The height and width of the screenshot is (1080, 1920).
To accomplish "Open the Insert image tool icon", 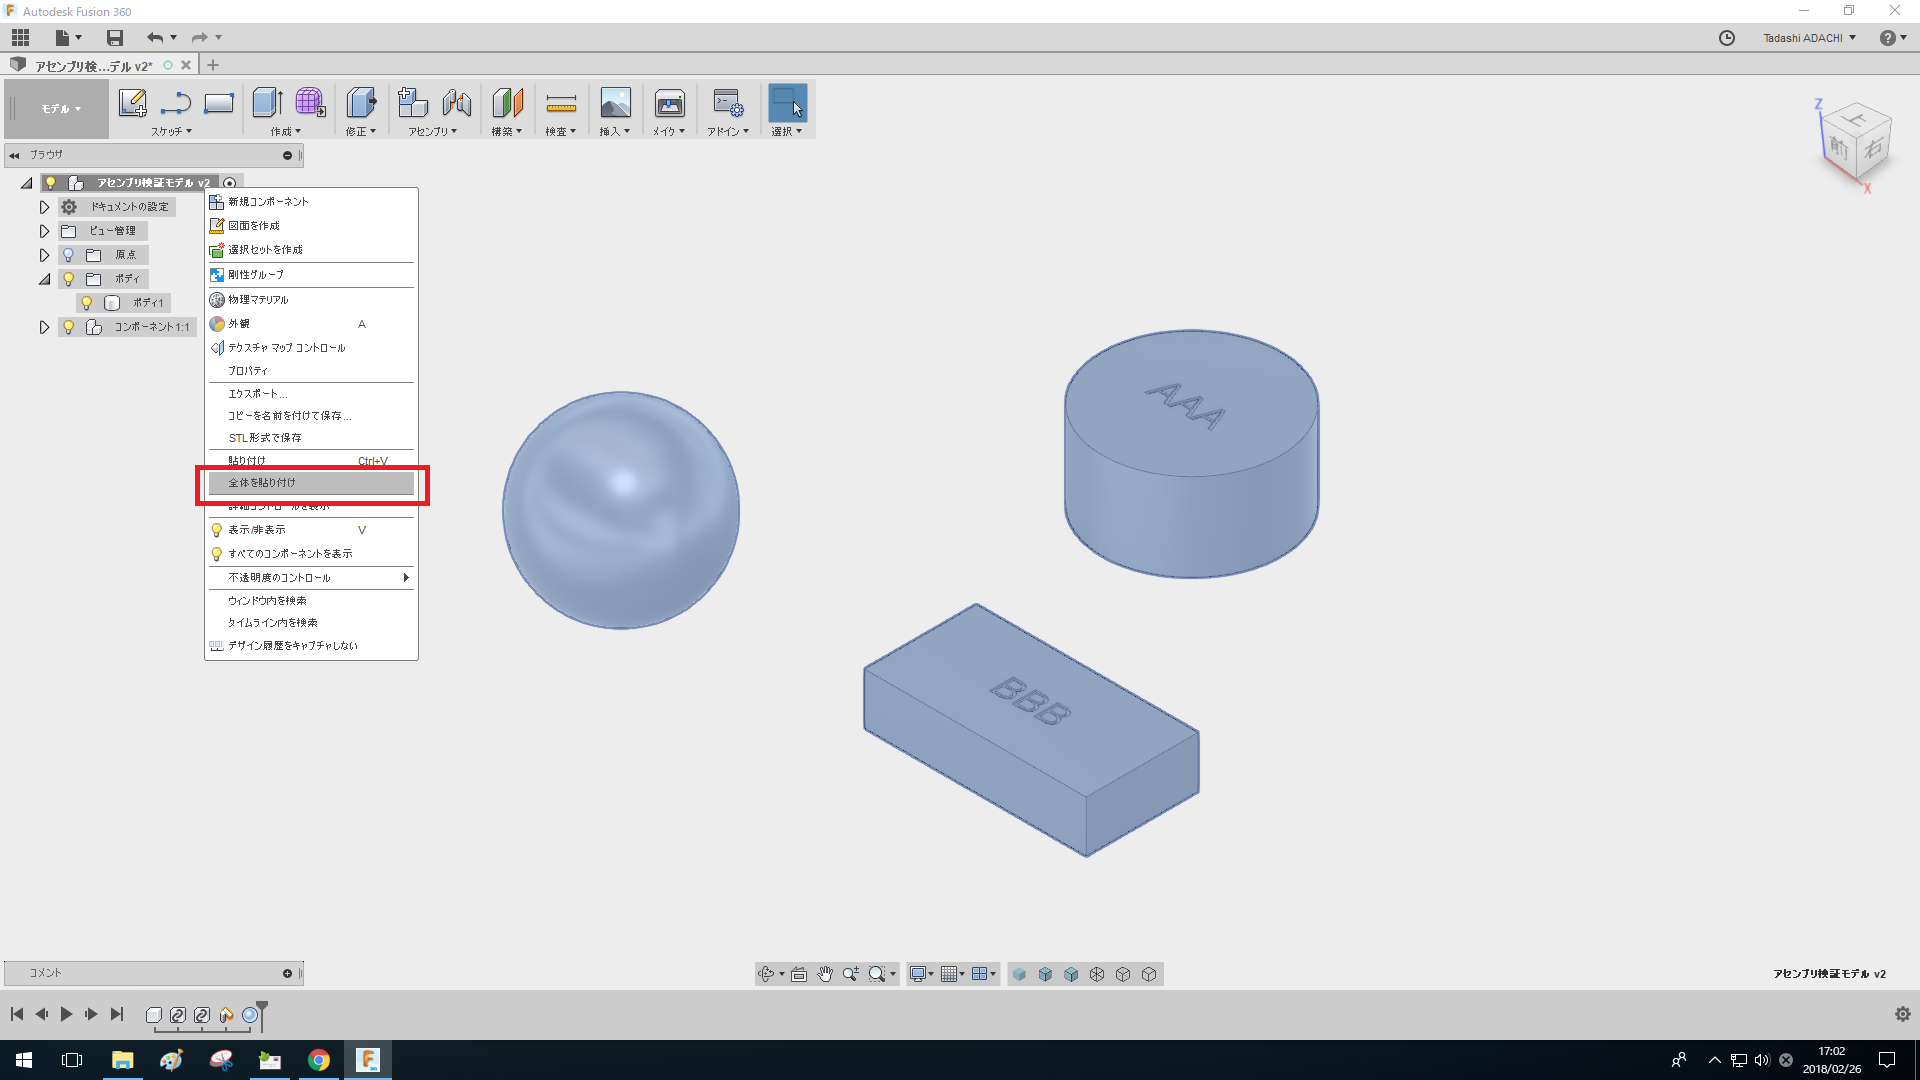I will (615, 103).
